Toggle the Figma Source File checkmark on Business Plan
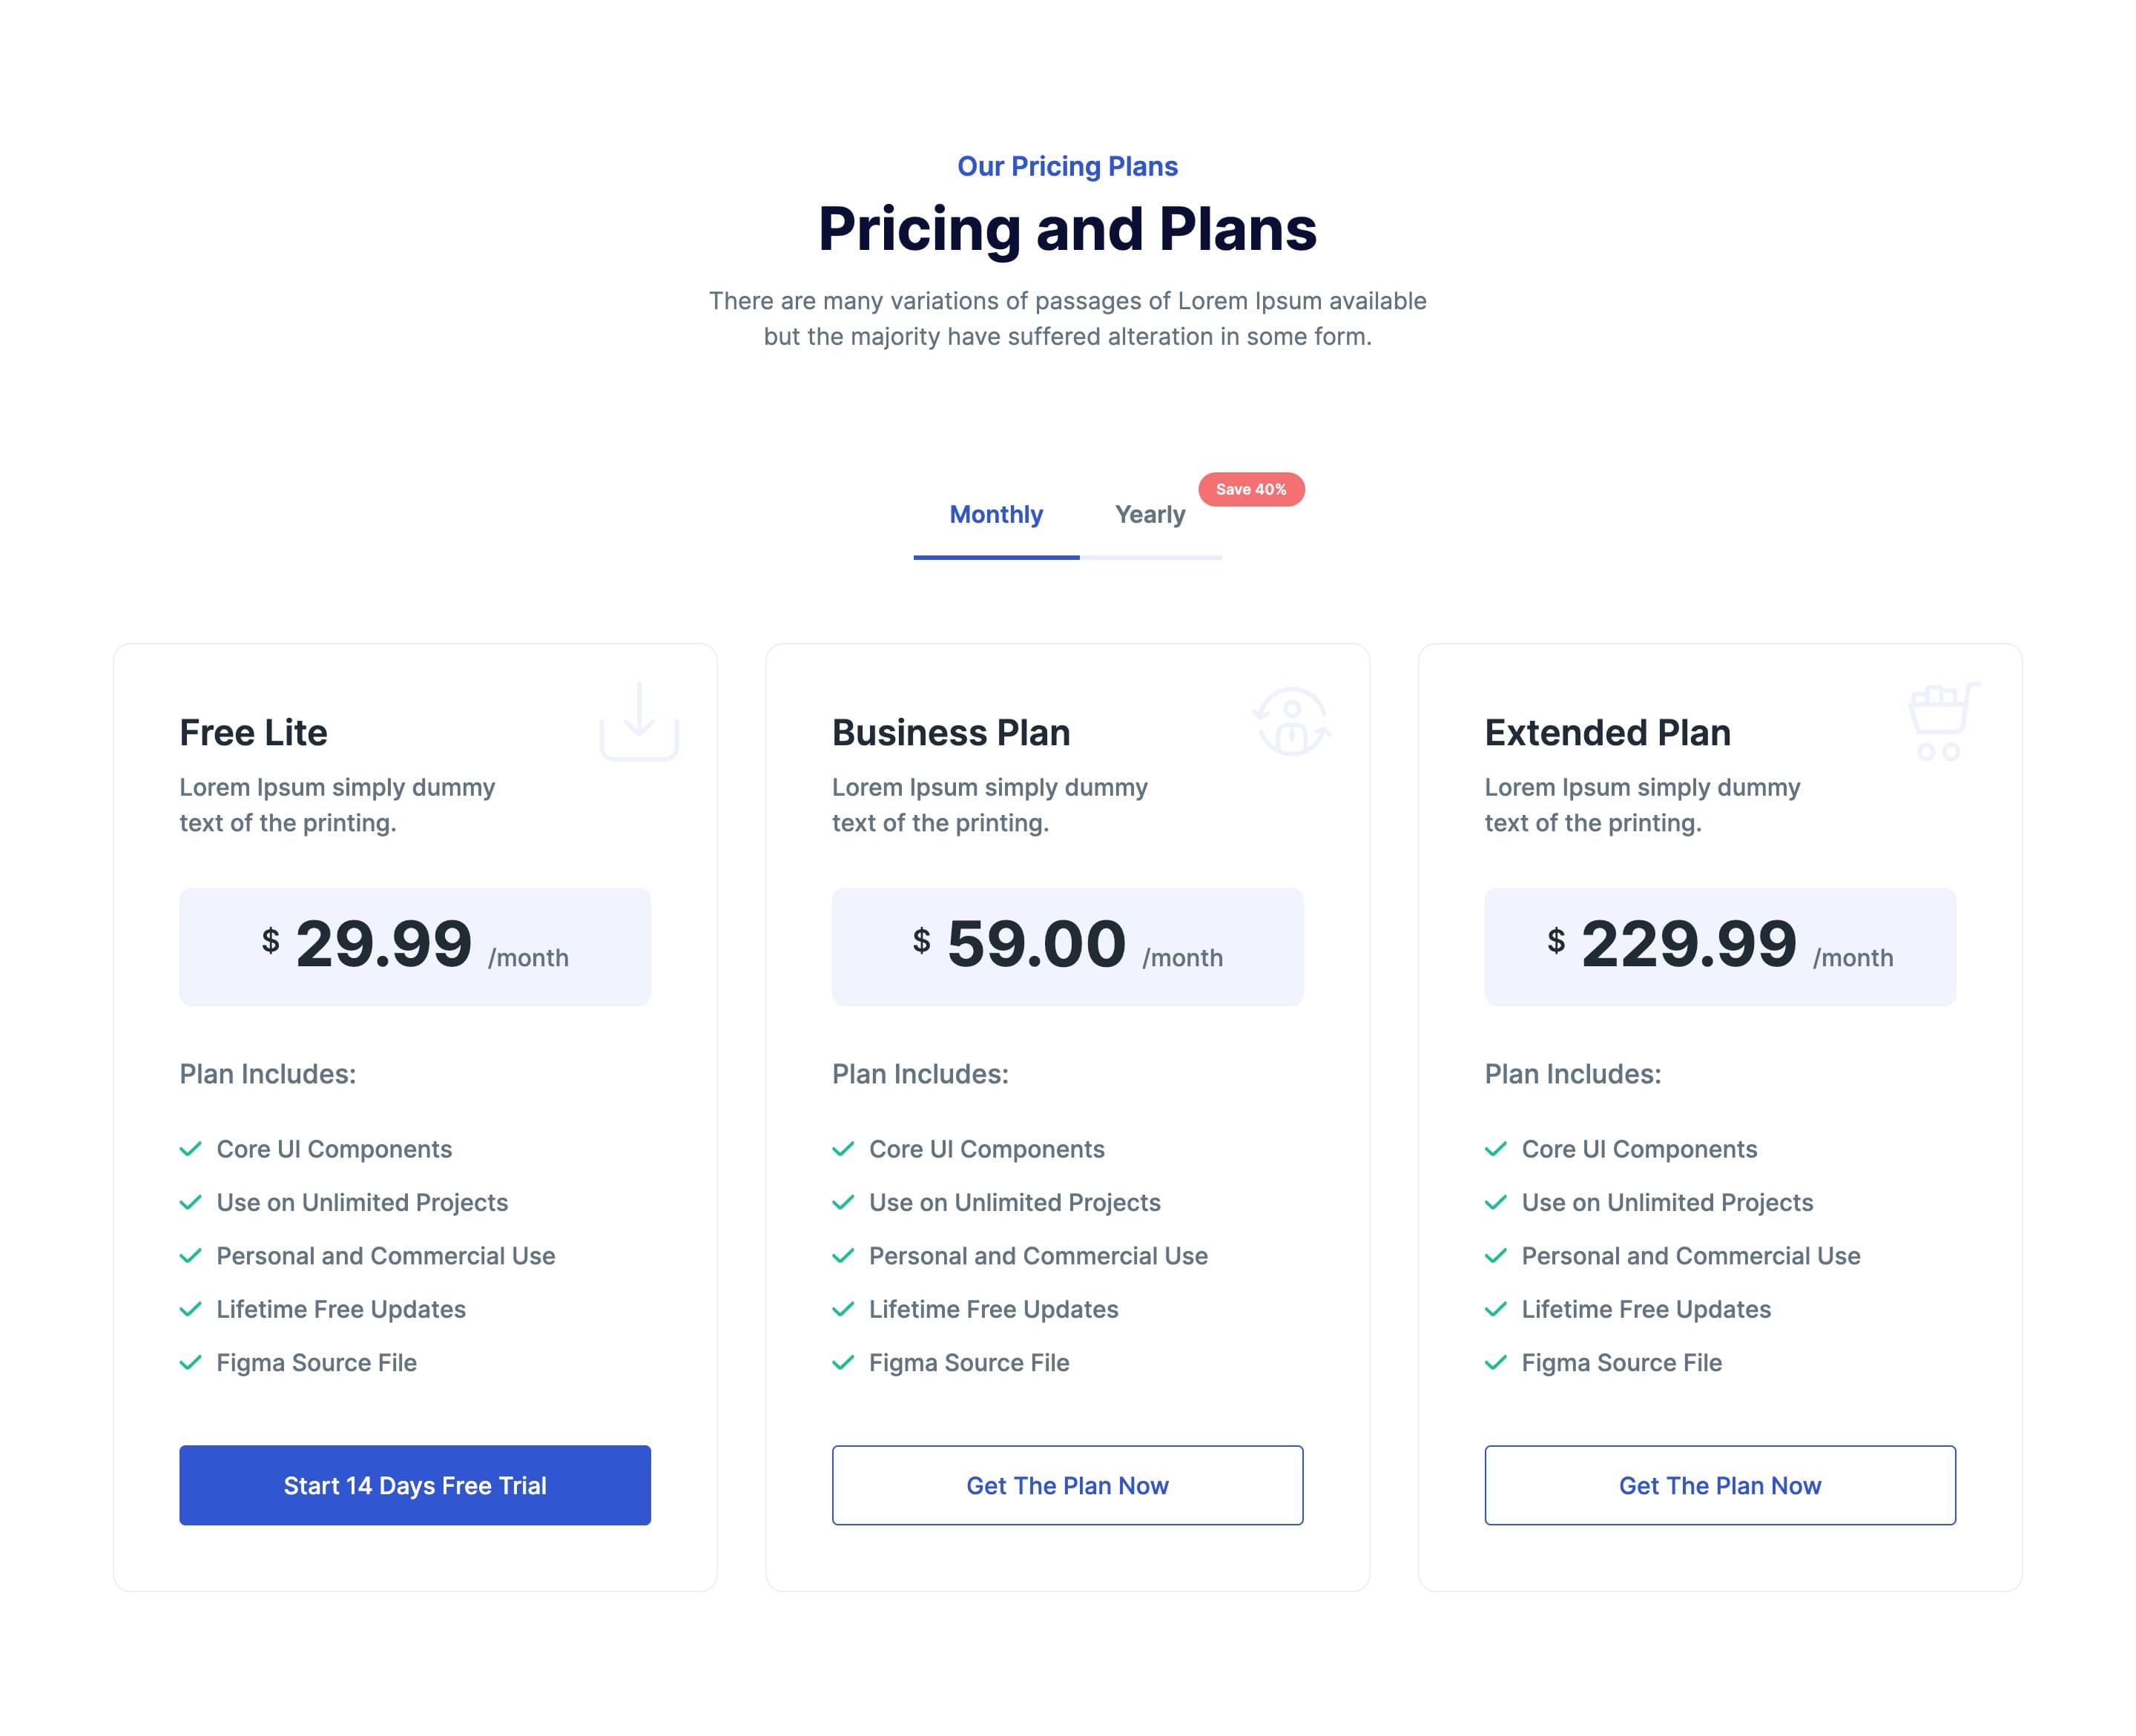 tap(843, 1362)
